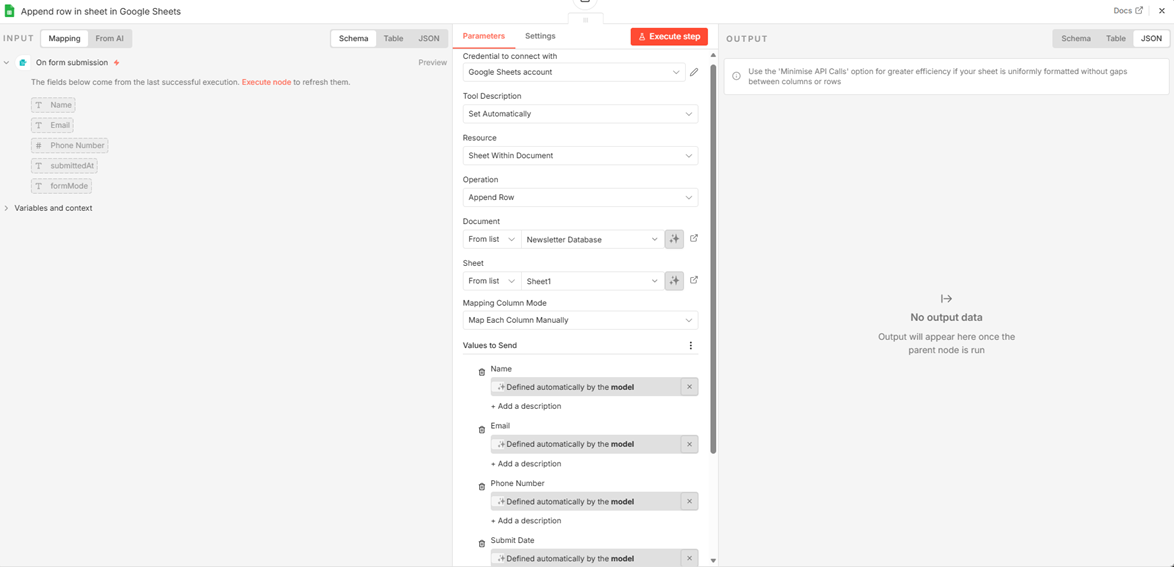Switch input view to Mapping

pos(64,39)
